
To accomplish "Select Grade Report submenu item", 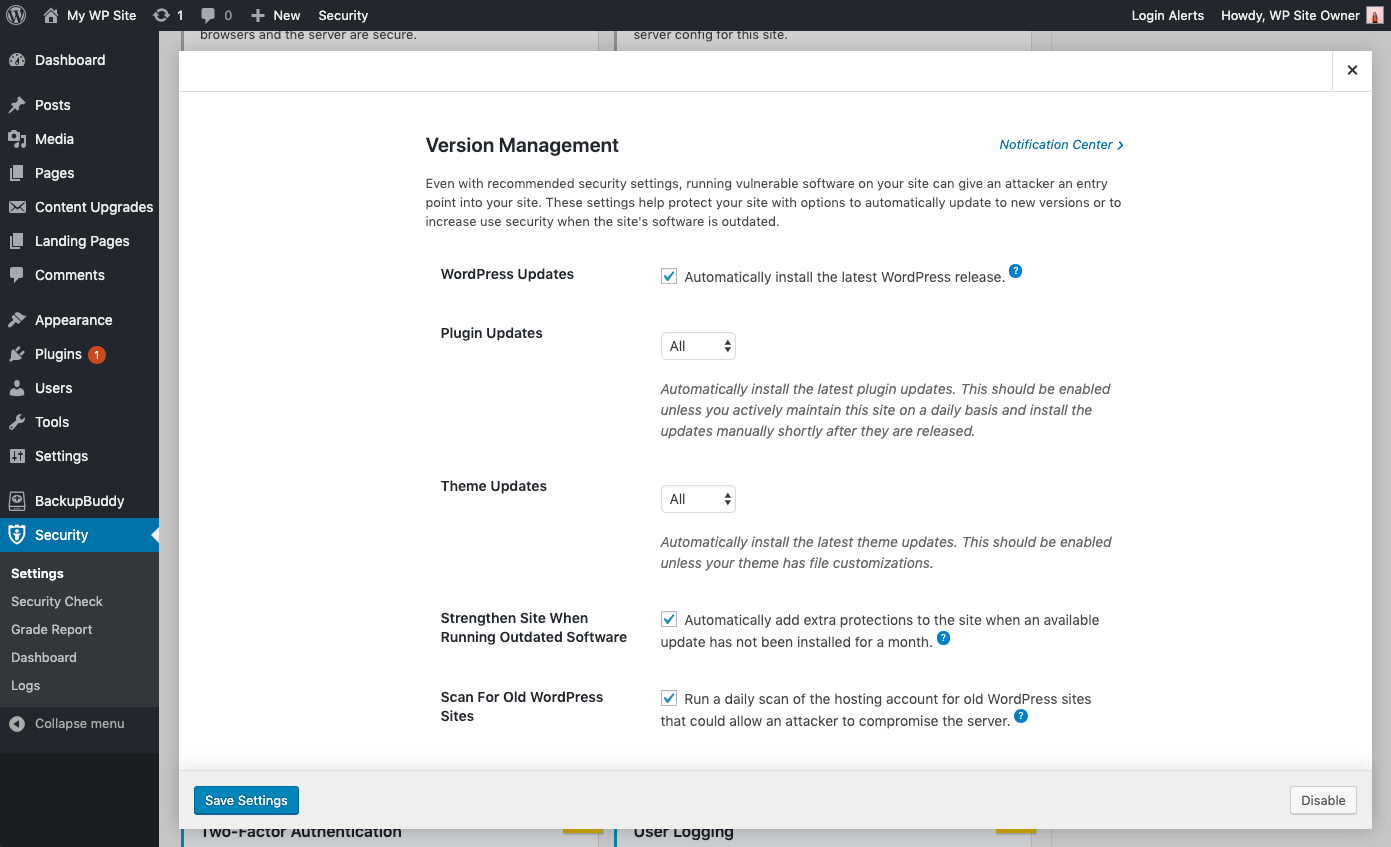I will [52, 629].
